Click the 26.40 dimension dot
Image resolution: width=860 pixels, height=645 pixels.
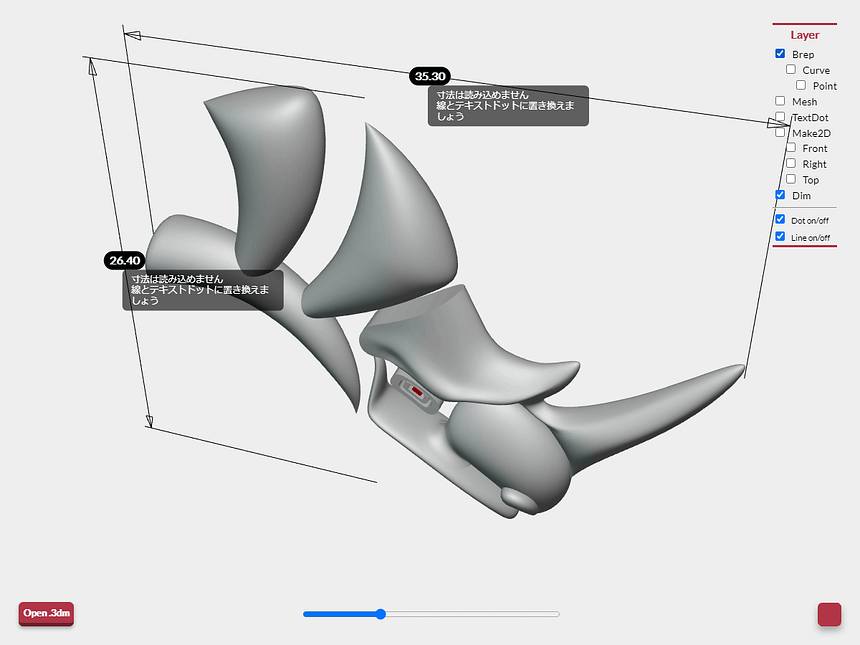124,260
